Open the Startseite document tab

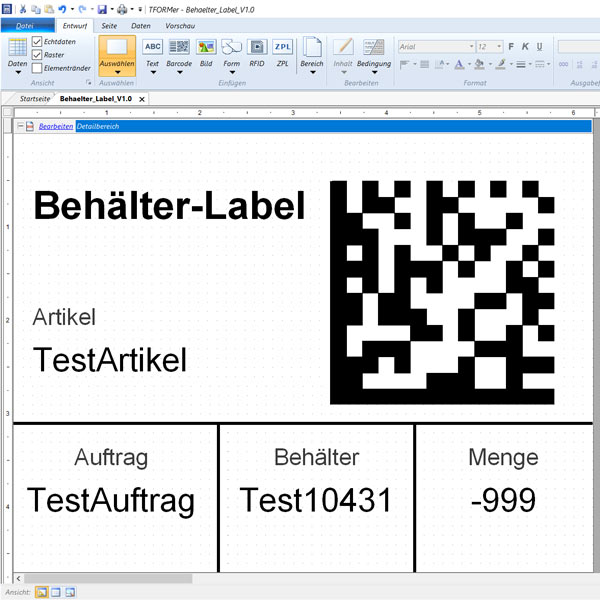point(35,99)
